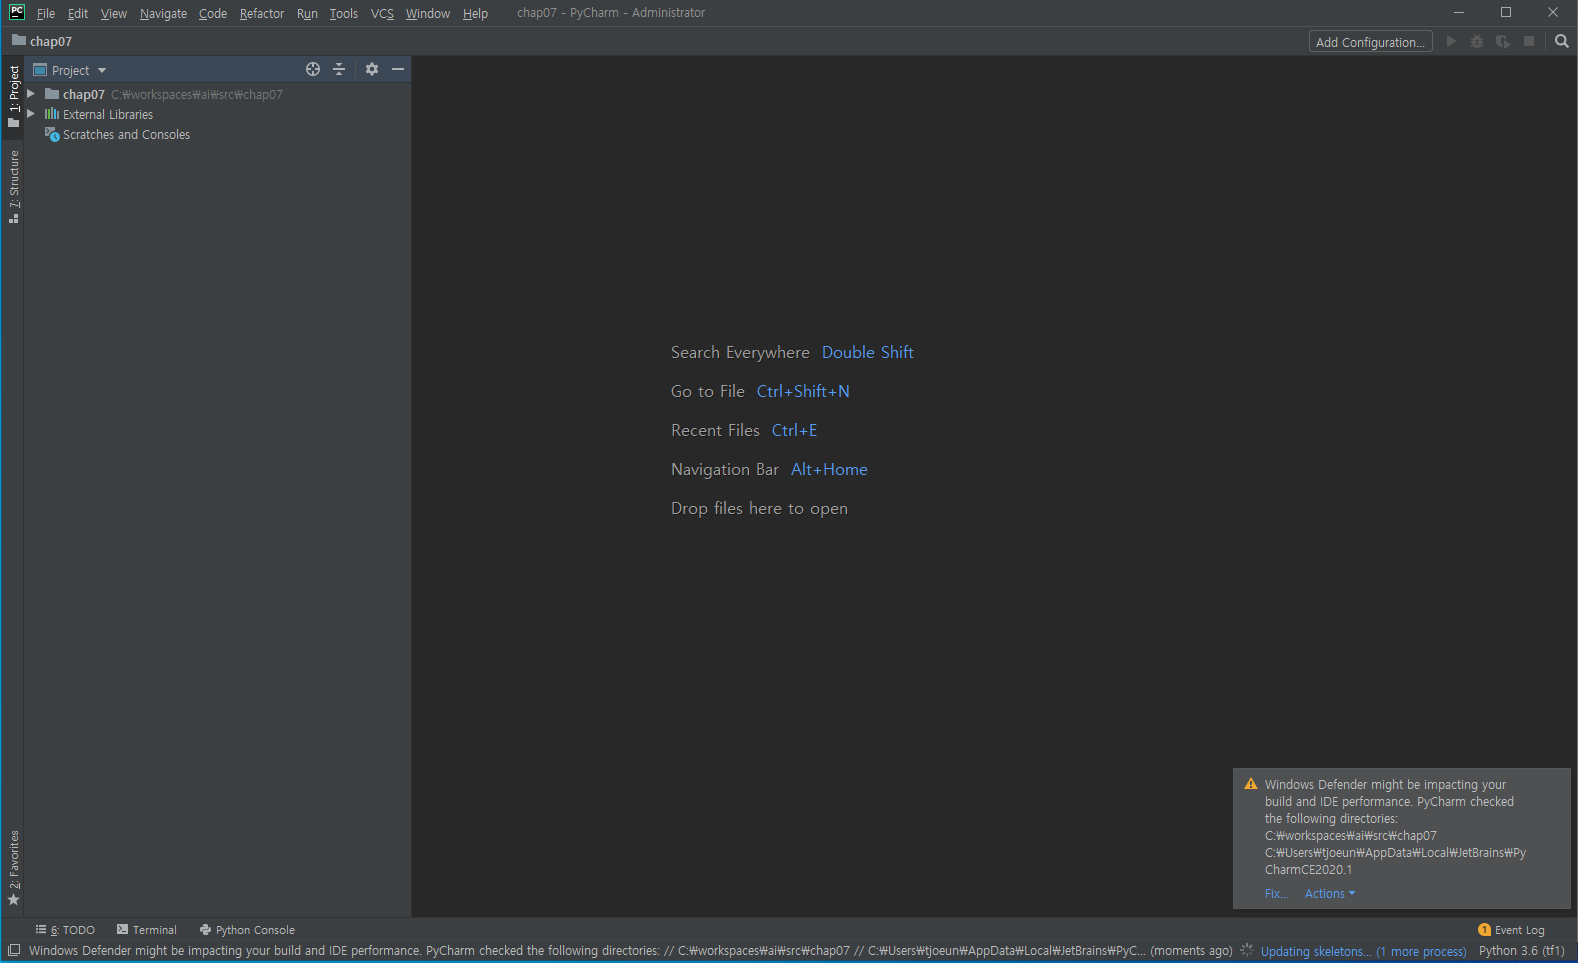Click the chap07 path text in project tree
1578x963 pixels.
(x=197, y=94)
